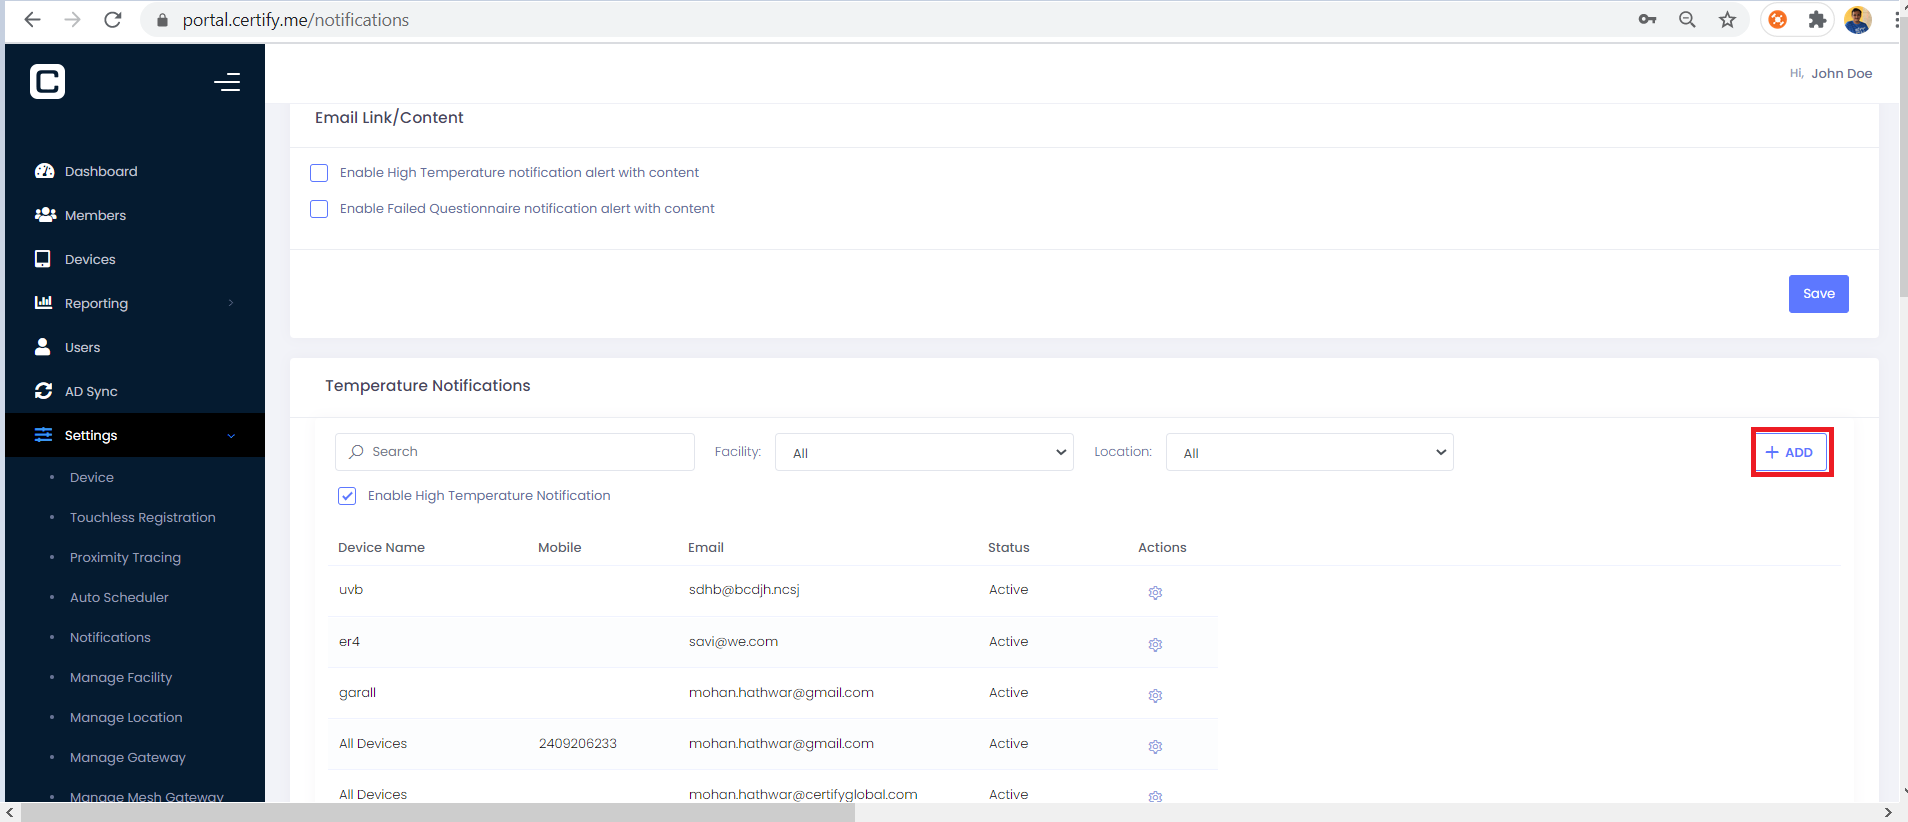Click the browser address bar URL
This screenshot has height=822, width=1908.
pos(295,20)
